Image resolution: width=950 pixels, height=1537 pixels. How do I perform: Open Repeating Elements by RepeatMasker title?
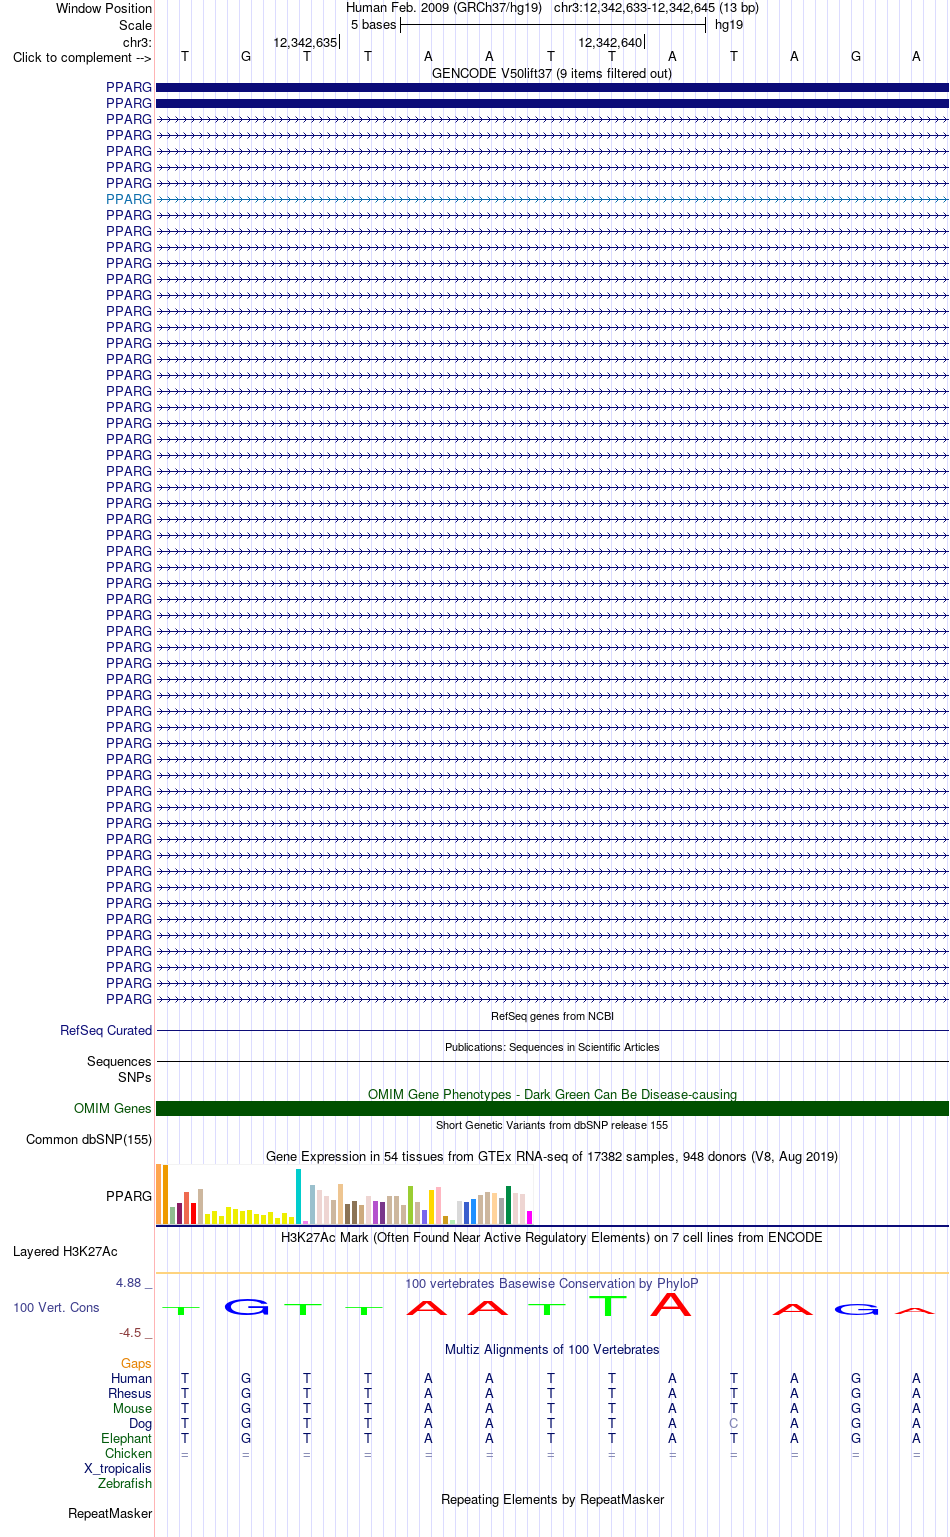coord(552,1499)
